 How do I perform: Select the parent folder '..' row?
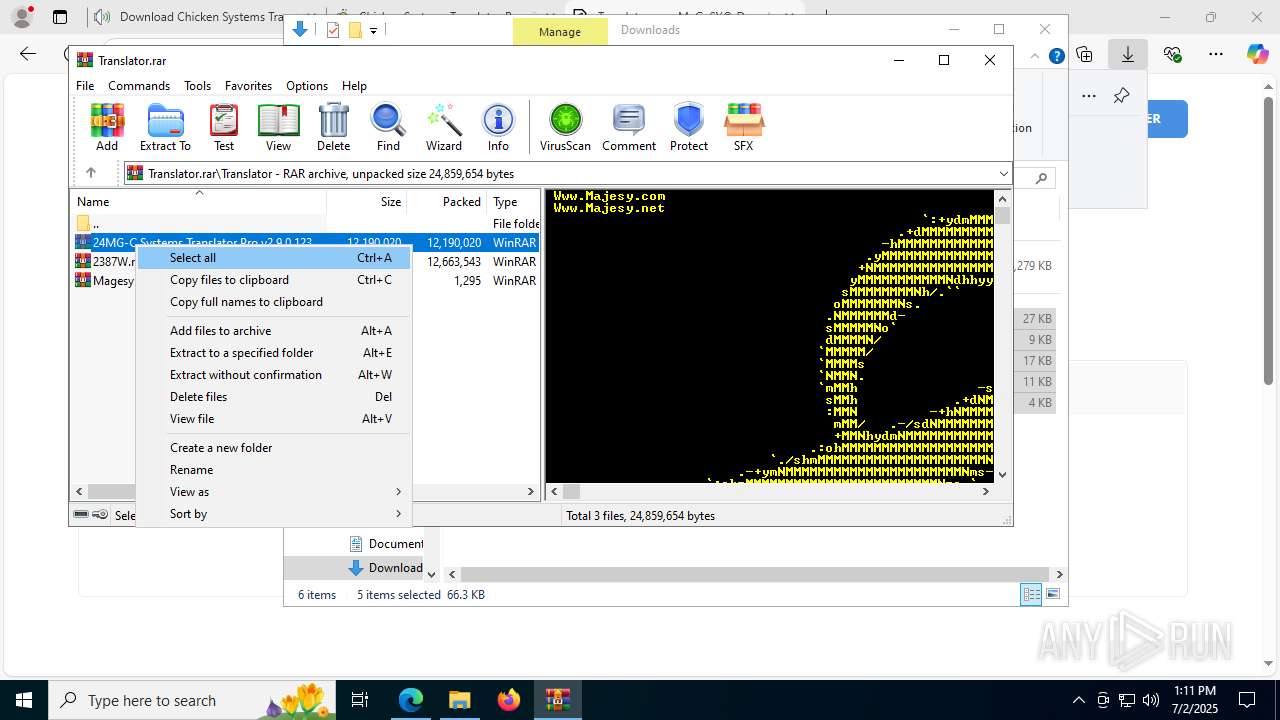point(305,224)
